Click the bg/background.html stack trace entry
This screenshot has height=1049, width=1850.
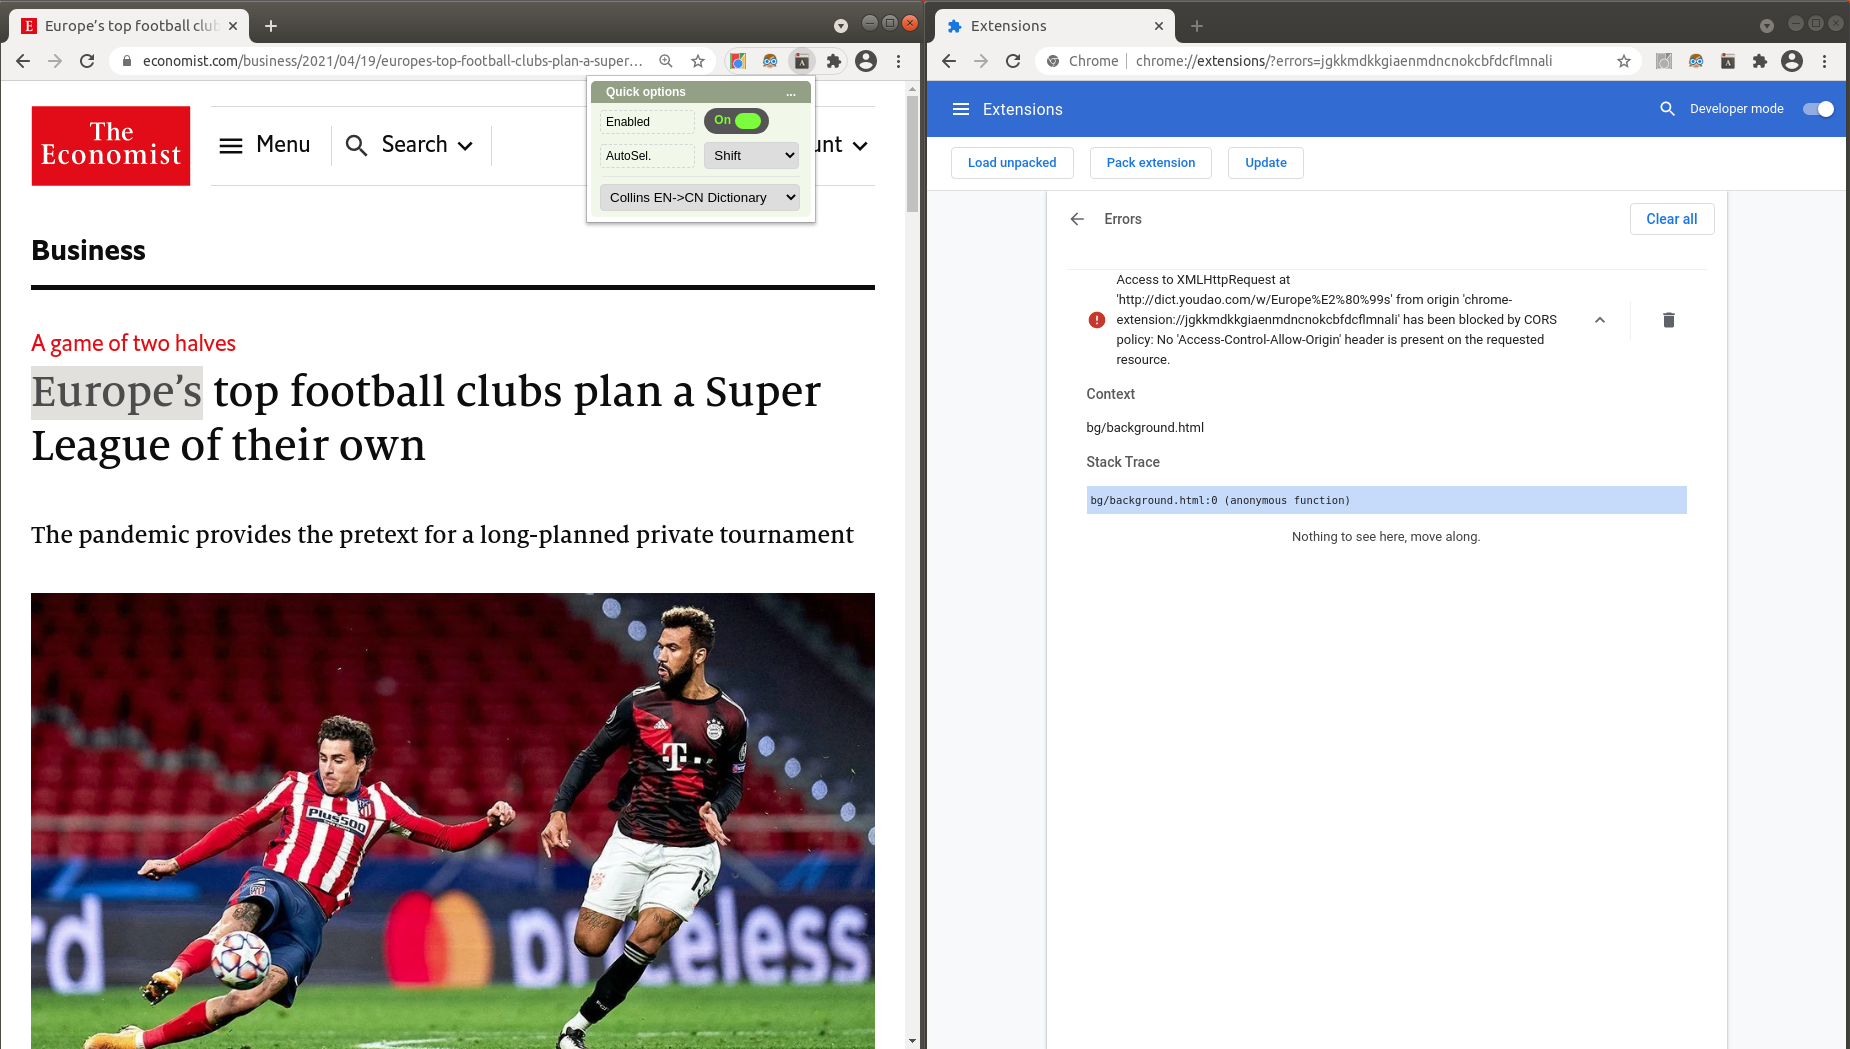coord(1220,500)
